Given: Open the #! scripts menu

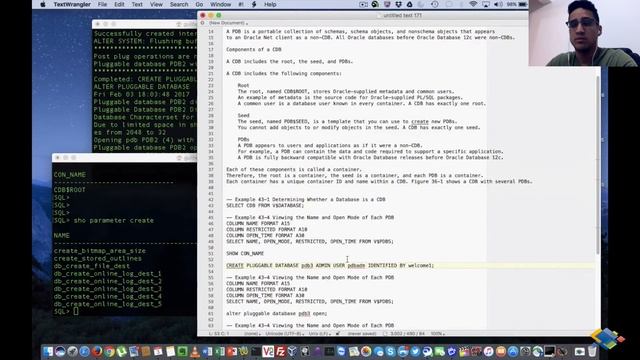Looking at the screenshot, I should click(241, 4).
